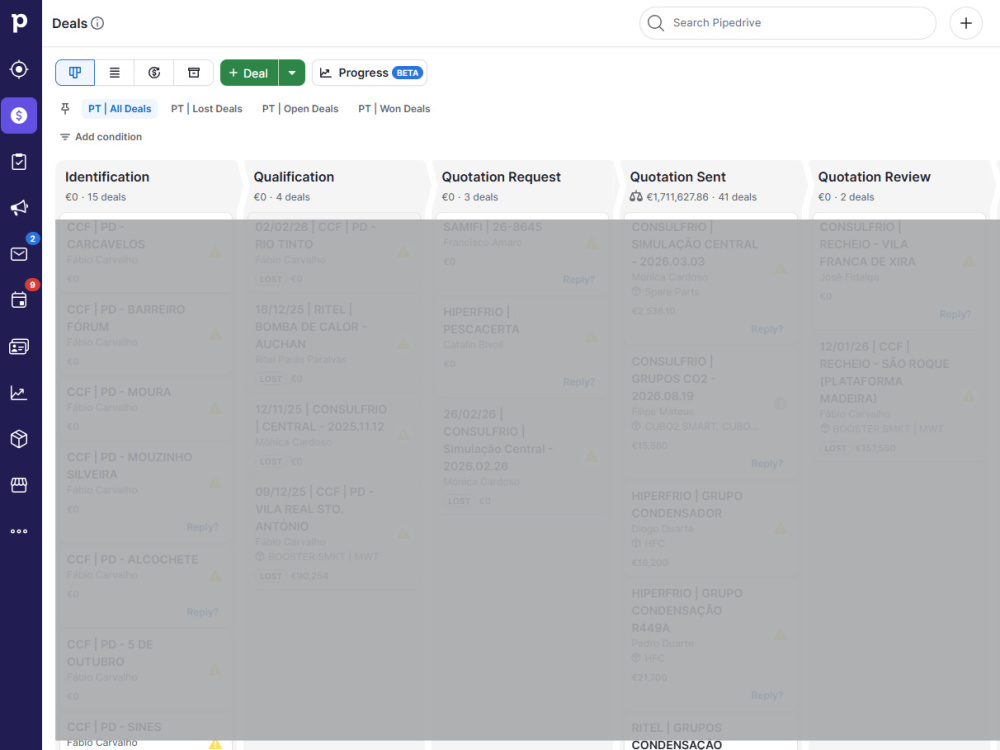This screenshot has width=1000, height=750.
Task: Click '€0 · 4 deals' summary text
Action: (282, 197)
